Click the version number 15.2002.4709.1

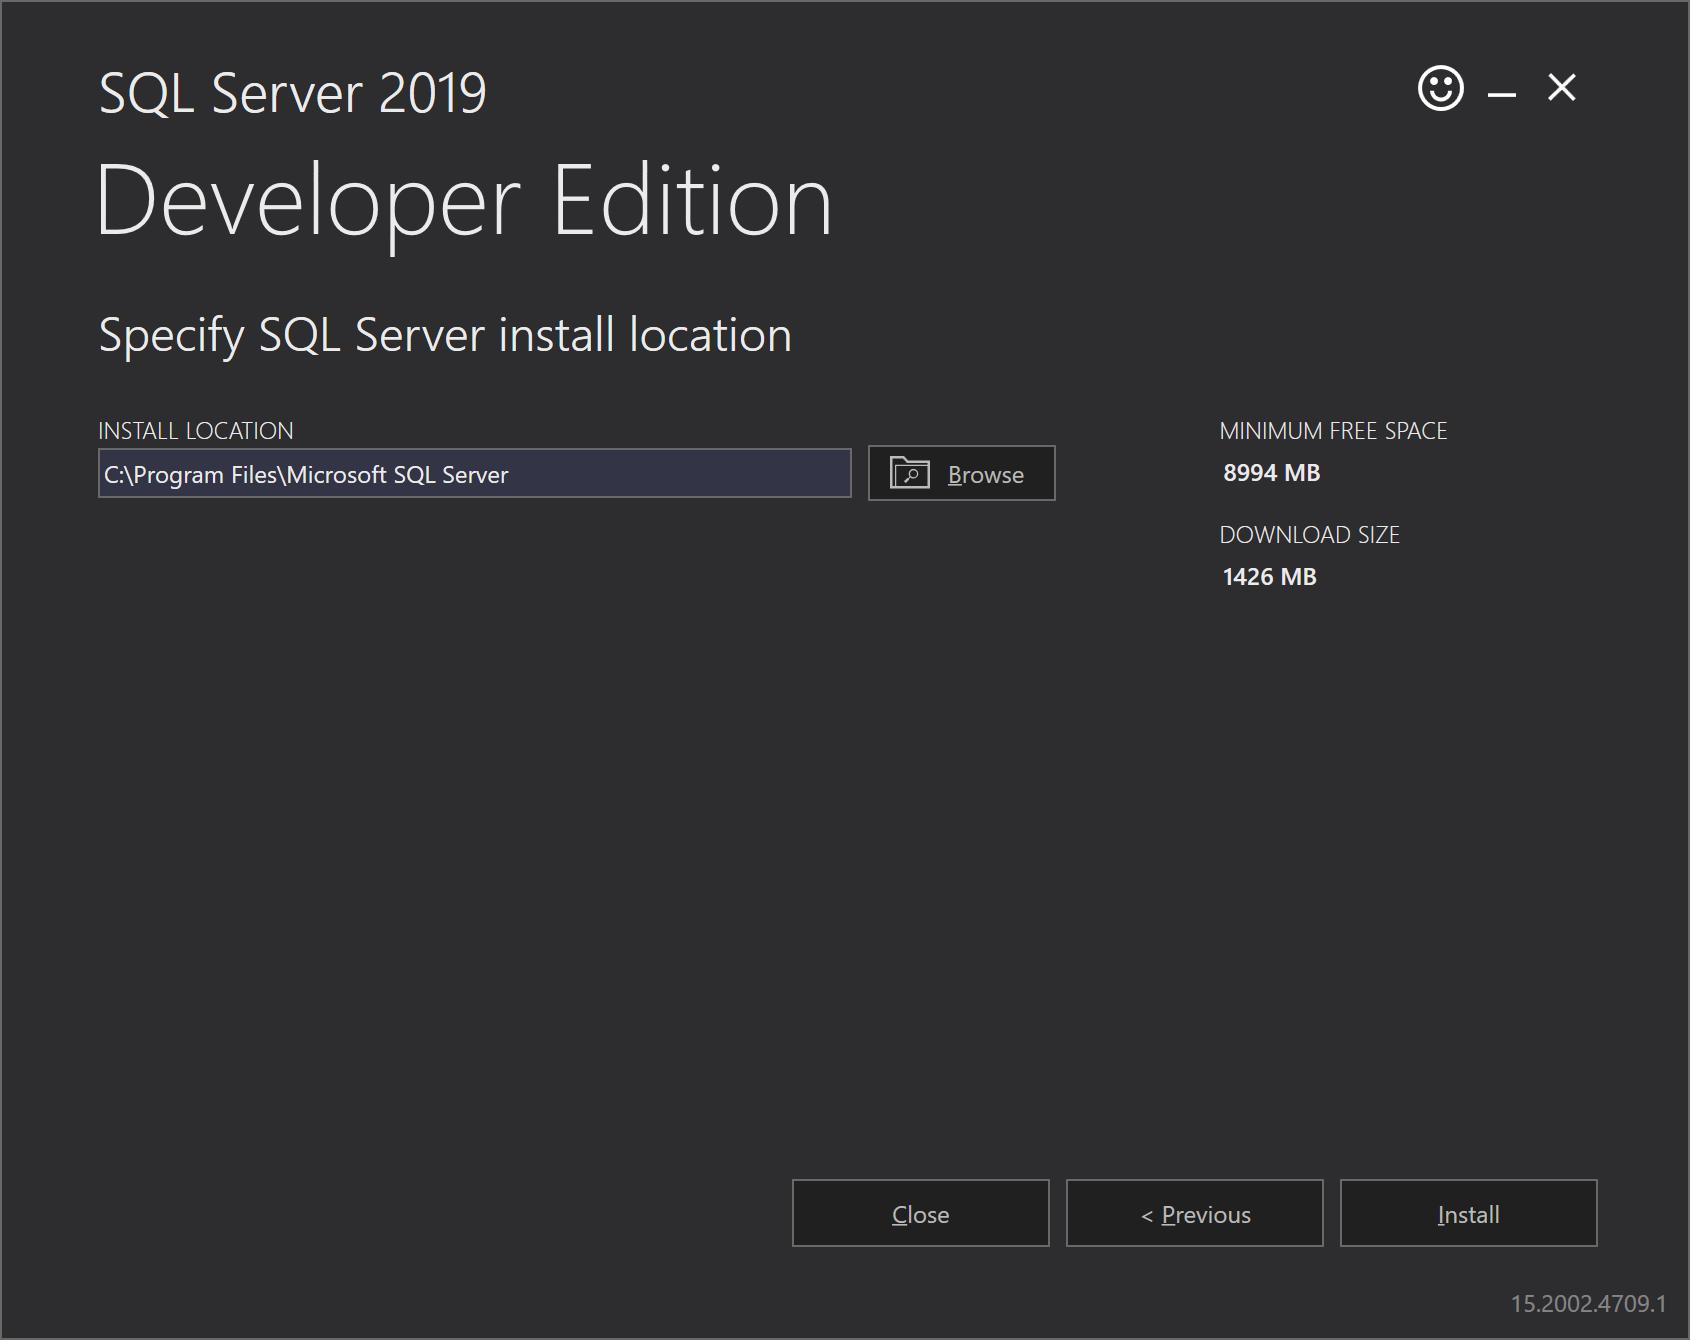point(1588,1303)
